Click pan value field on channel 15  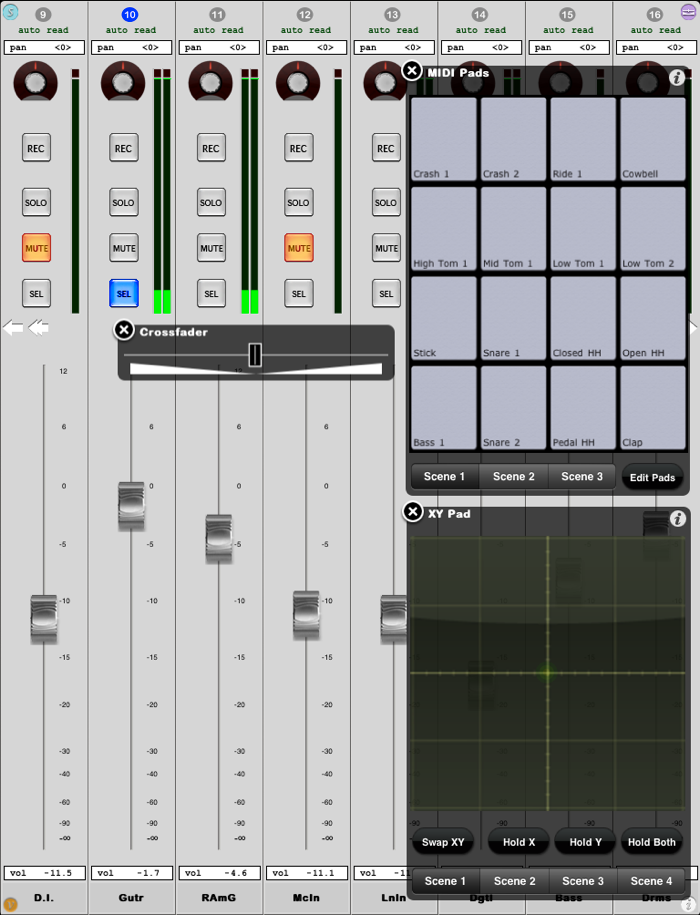tap(569, 47)
